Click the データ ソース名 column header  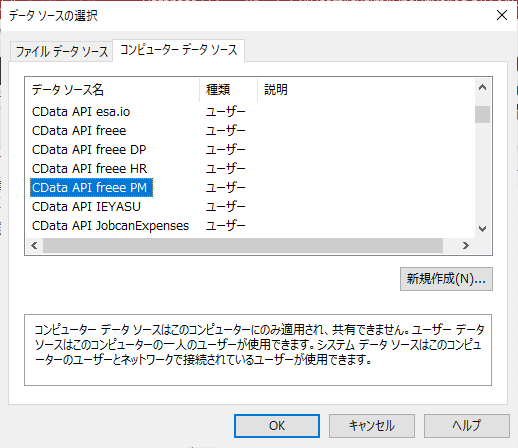point(113,90)
